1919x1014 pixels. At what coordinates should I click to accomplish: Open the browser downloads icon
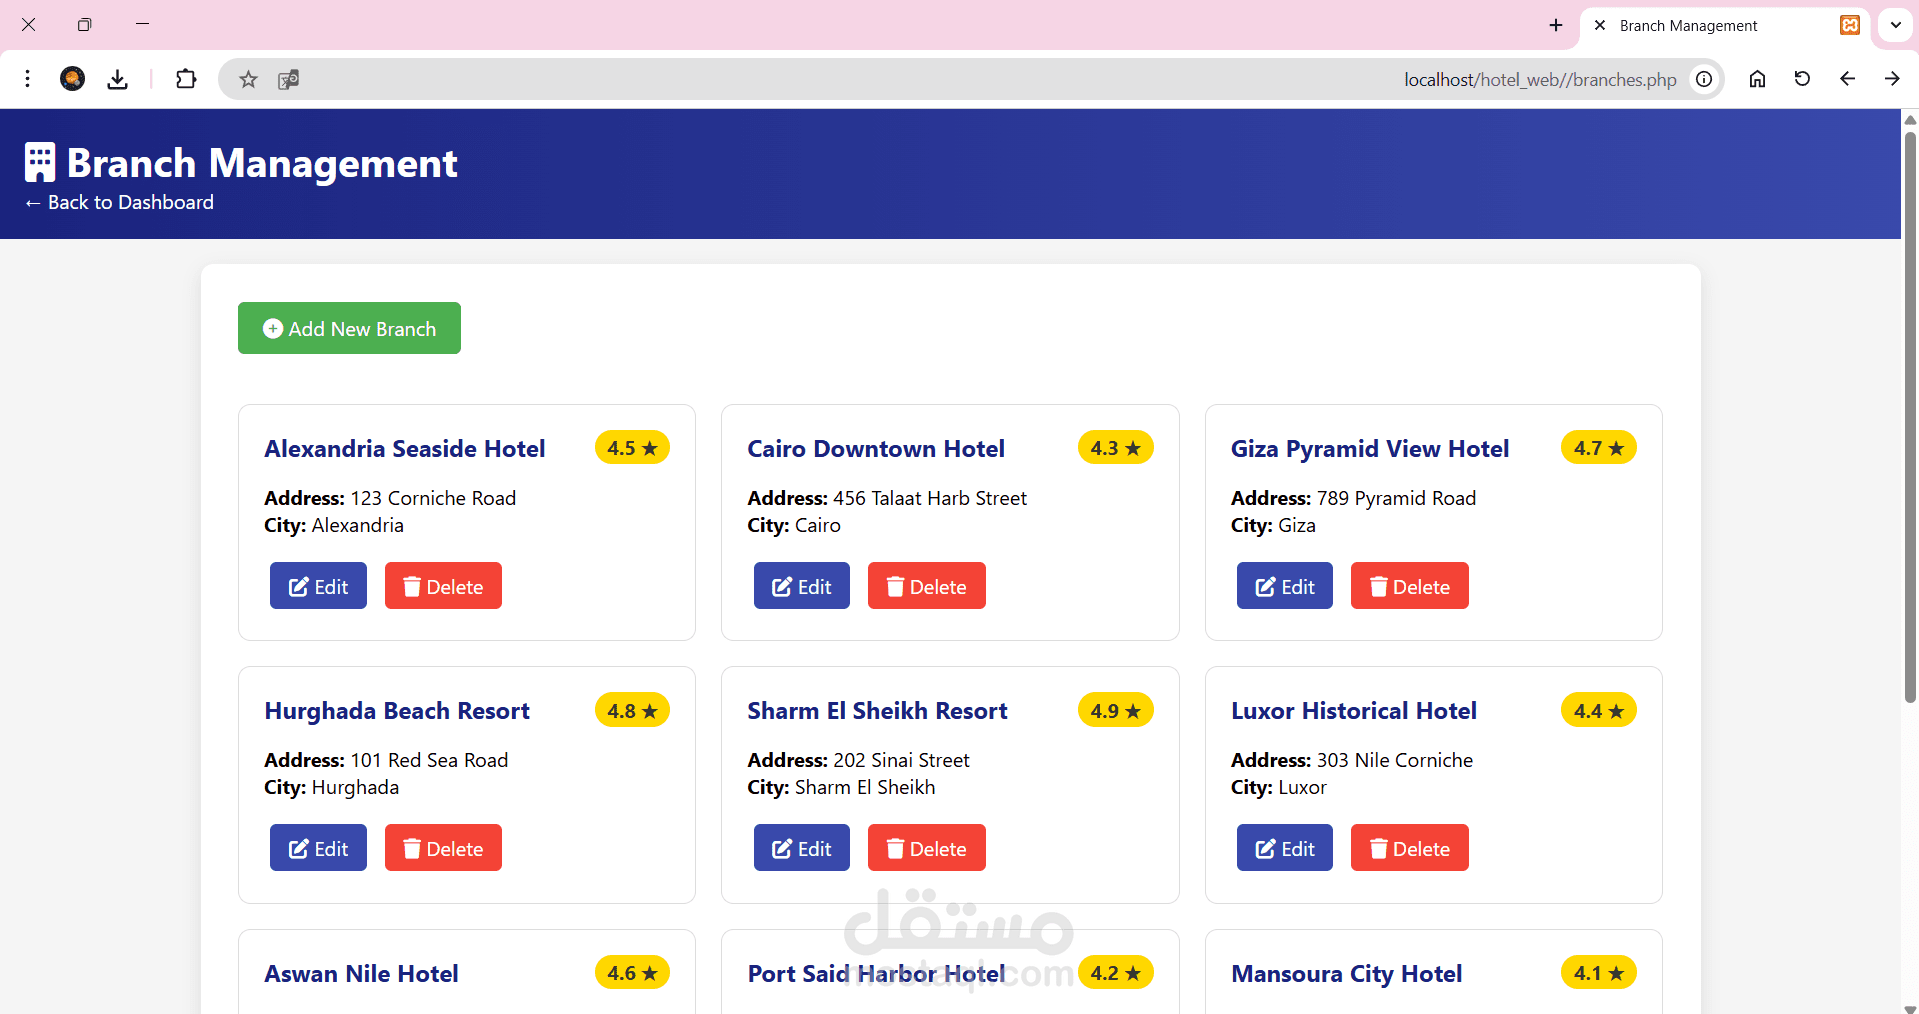(x=118, y=79)
